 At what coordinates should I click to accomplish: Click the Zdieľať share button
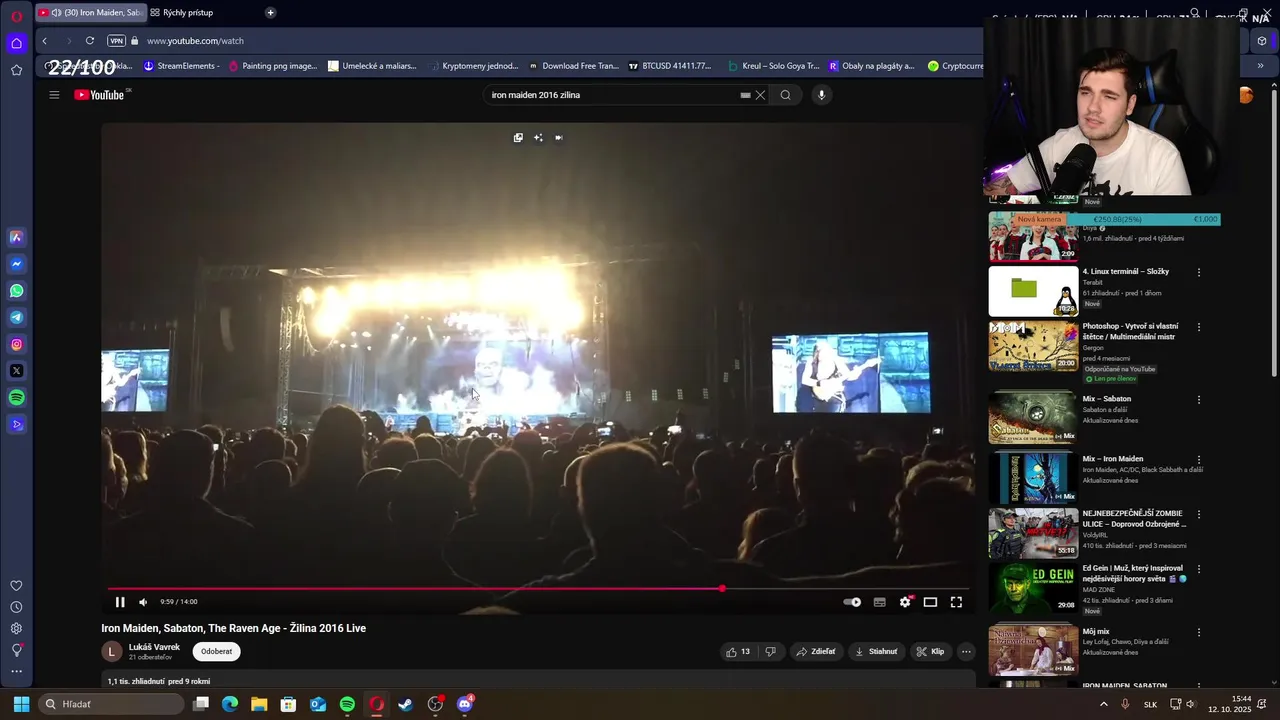click(816, 651)
